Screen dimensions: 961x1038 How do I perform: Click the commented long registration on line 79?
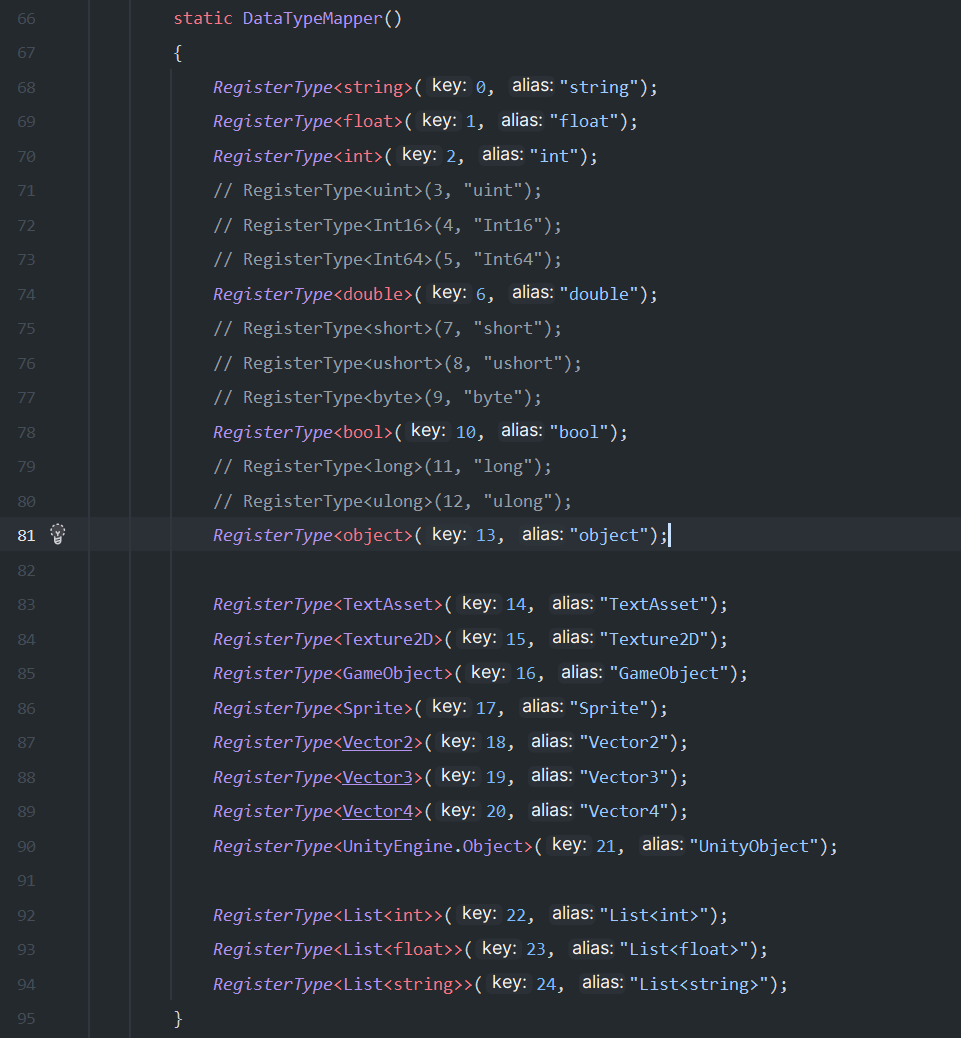click(382, 467)
